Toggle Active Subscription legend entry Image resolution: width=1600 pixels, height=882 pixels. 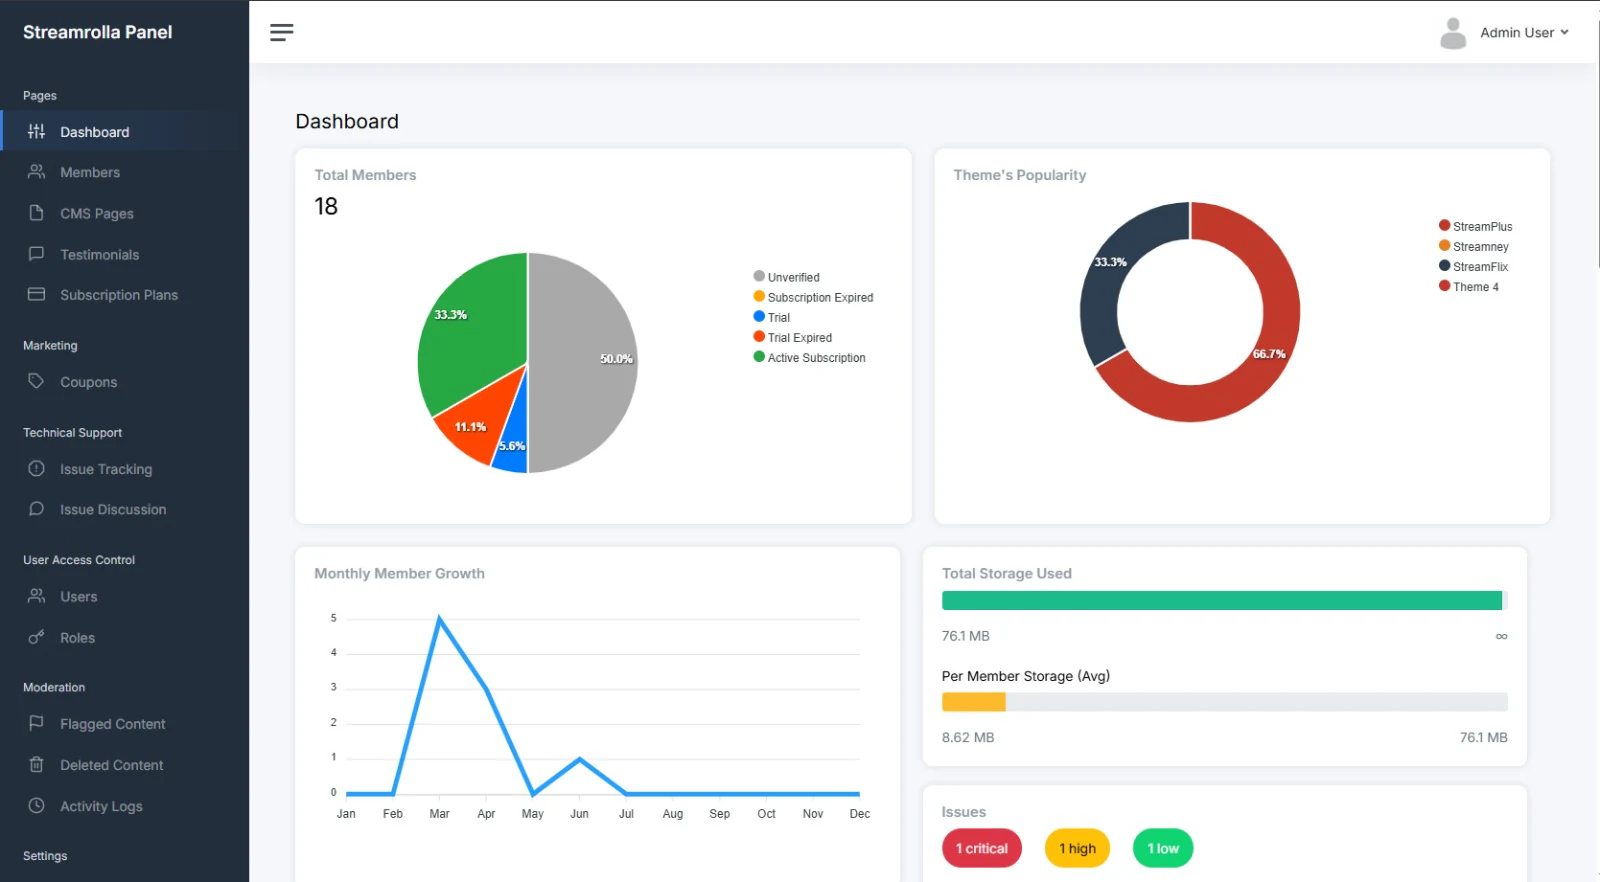tap(810, 357)
